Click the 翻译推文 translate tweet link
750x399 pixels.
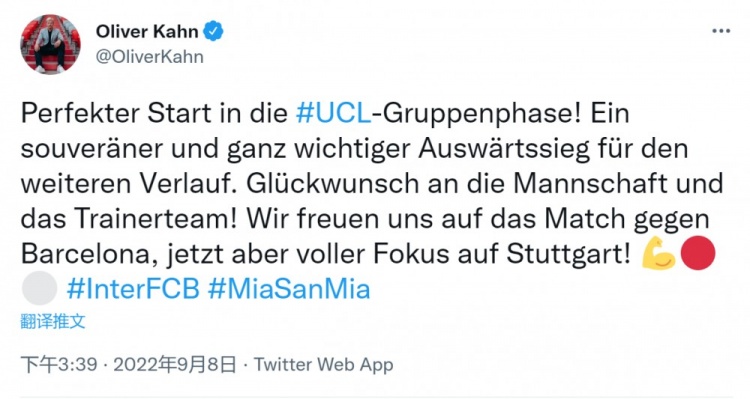coord(53,321)
